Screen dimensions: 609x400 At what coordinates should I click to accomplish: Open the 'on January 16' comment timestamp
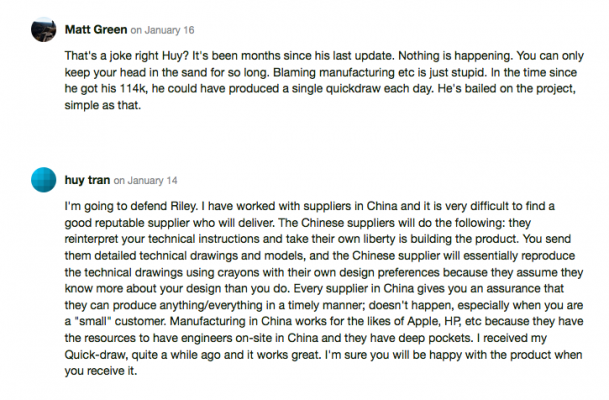(x=162, y=30)
